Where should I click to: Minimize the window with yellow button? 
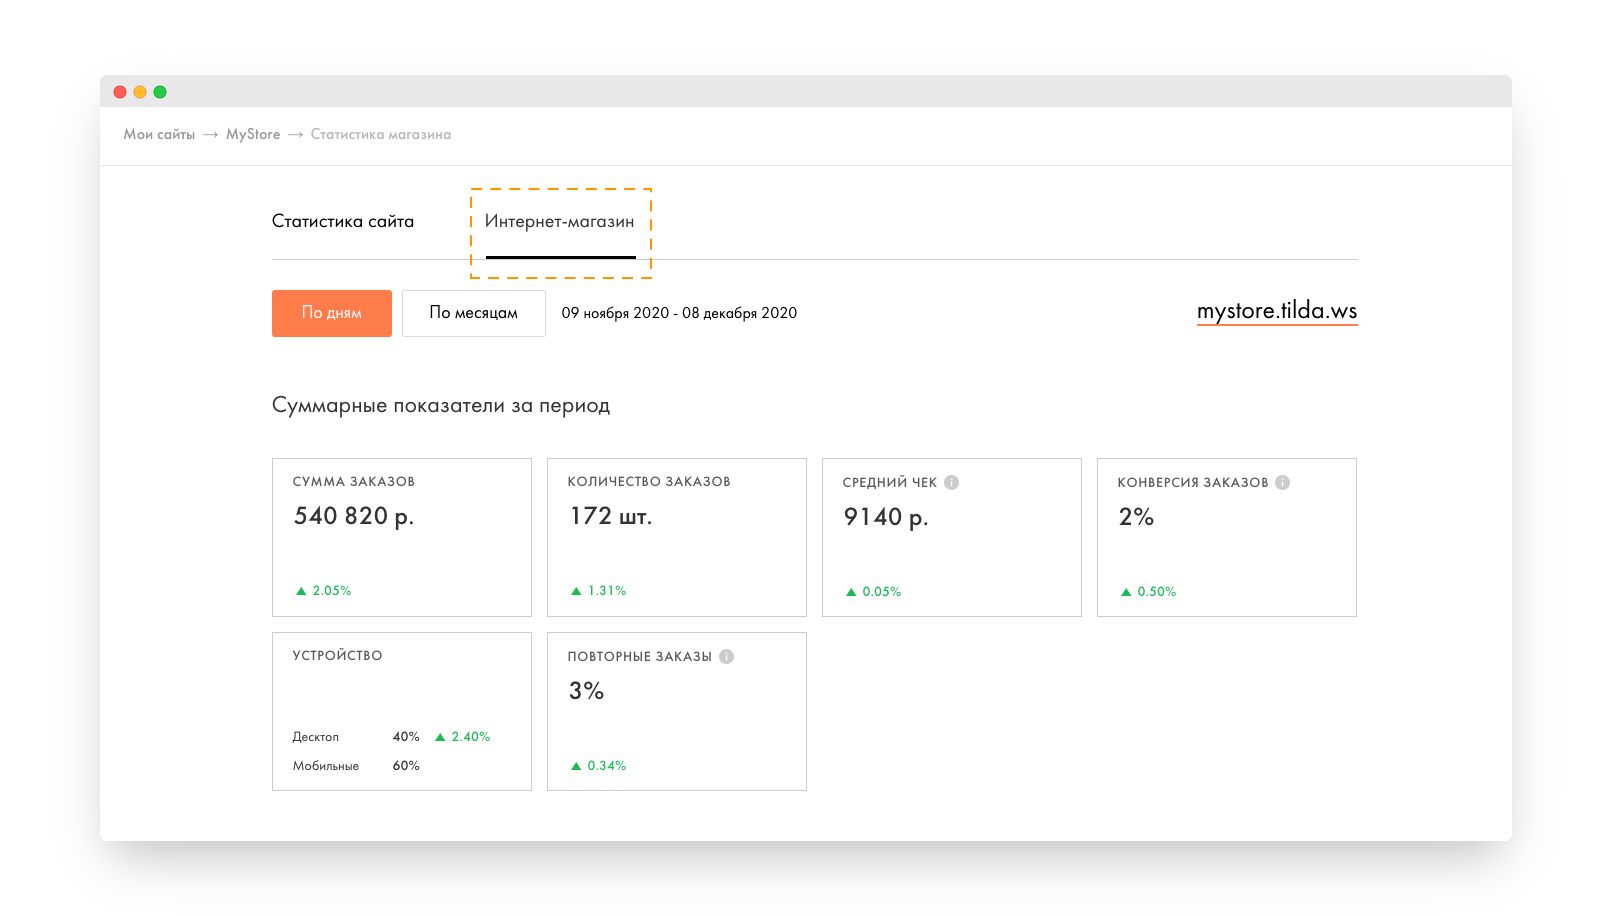[140, 92]
